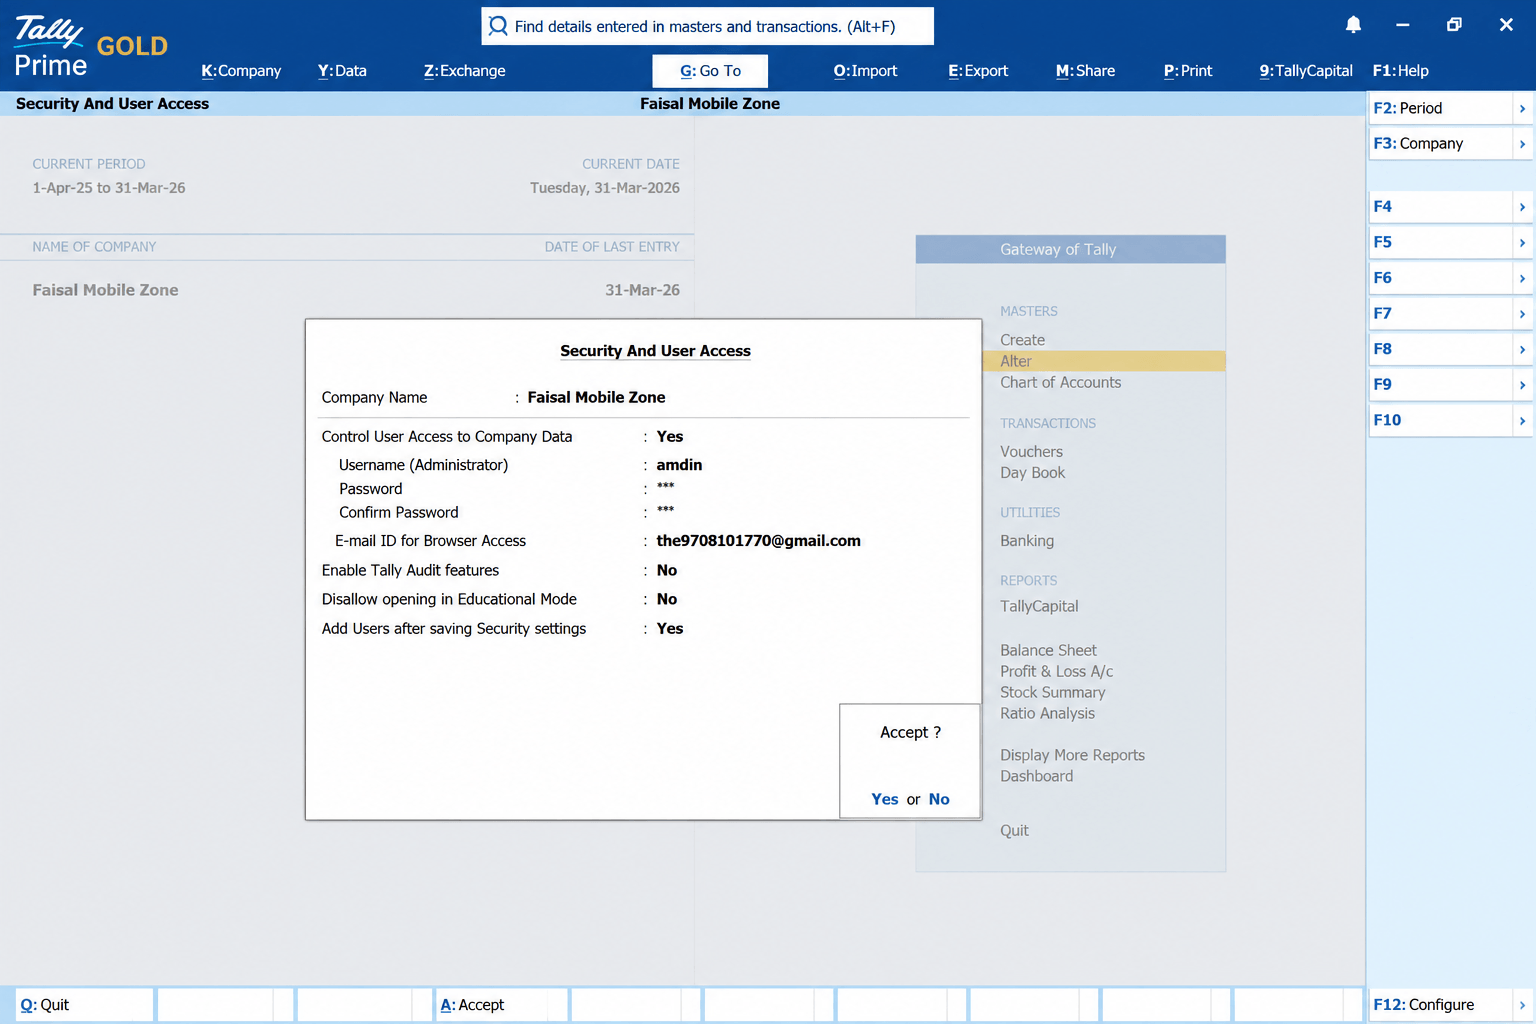Toggle Control User Access to Company Data value

click(x=670, y=437)
